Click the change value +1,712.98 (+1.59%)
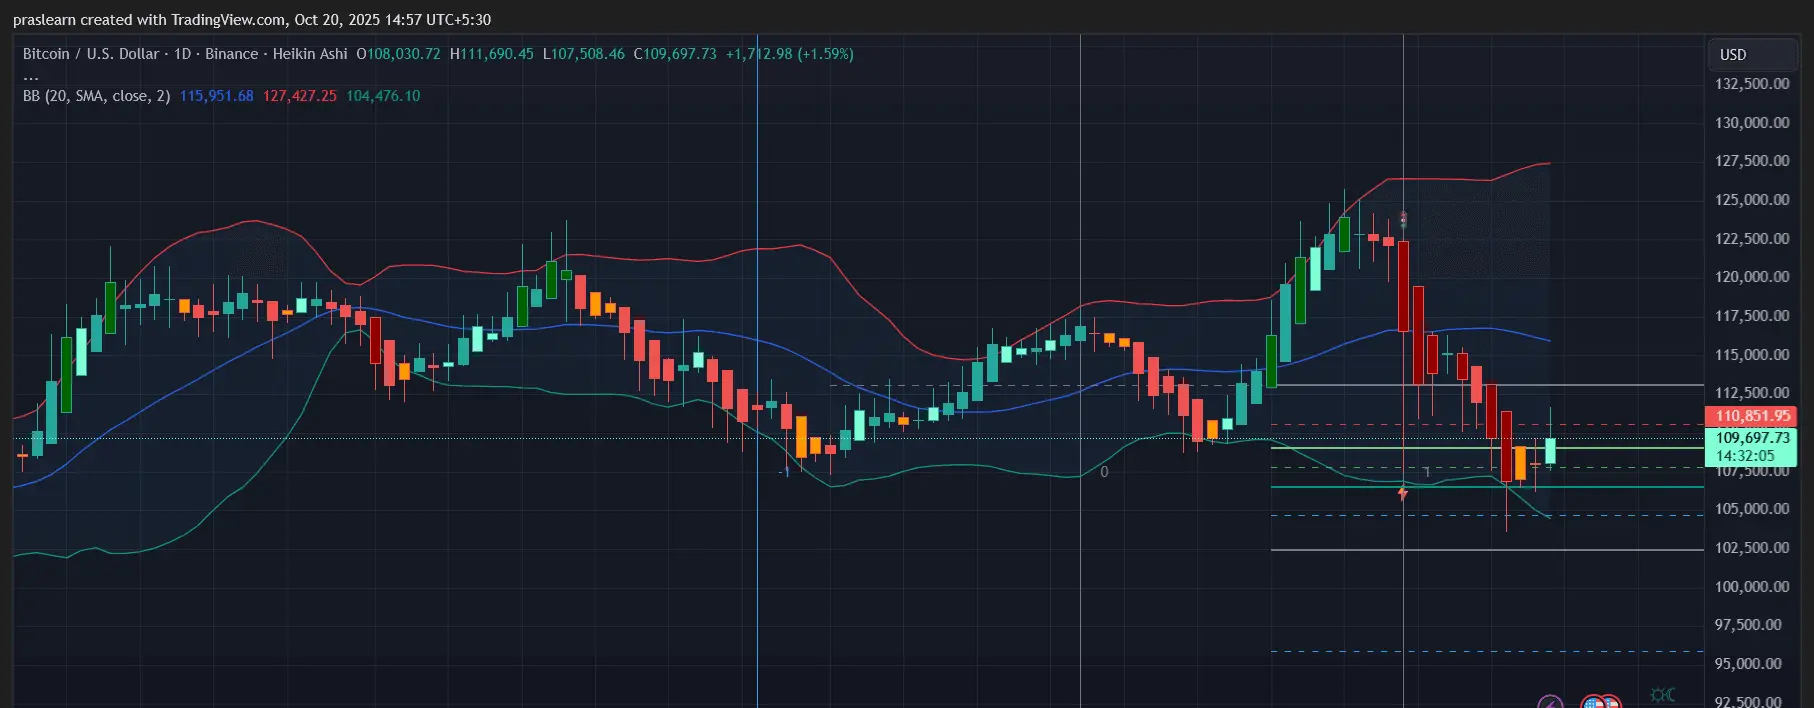The height and width of the screenshot is (708, 1814). coord(790,54)
